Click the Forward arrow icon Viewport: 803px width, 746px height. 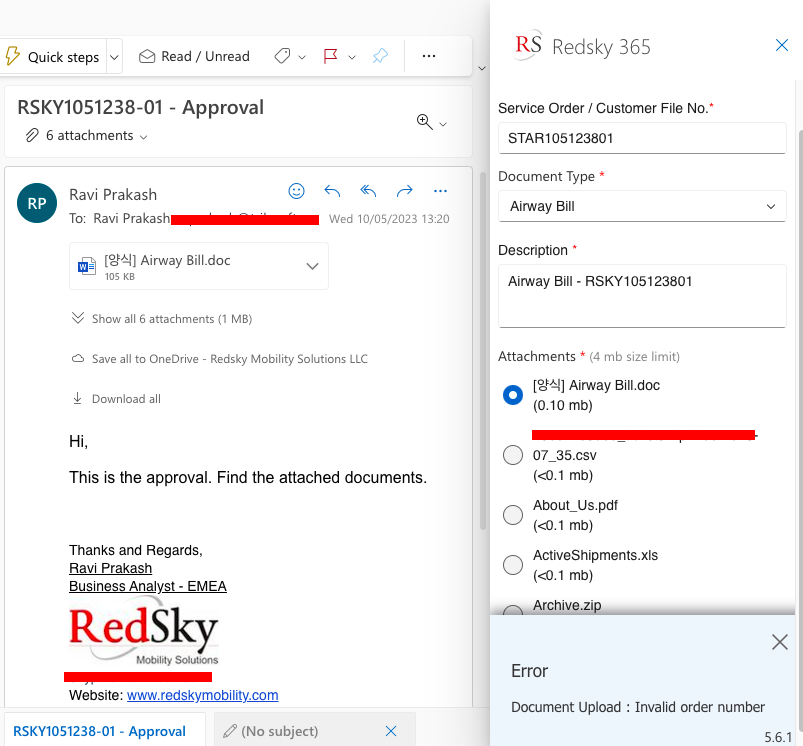(405, 191)
